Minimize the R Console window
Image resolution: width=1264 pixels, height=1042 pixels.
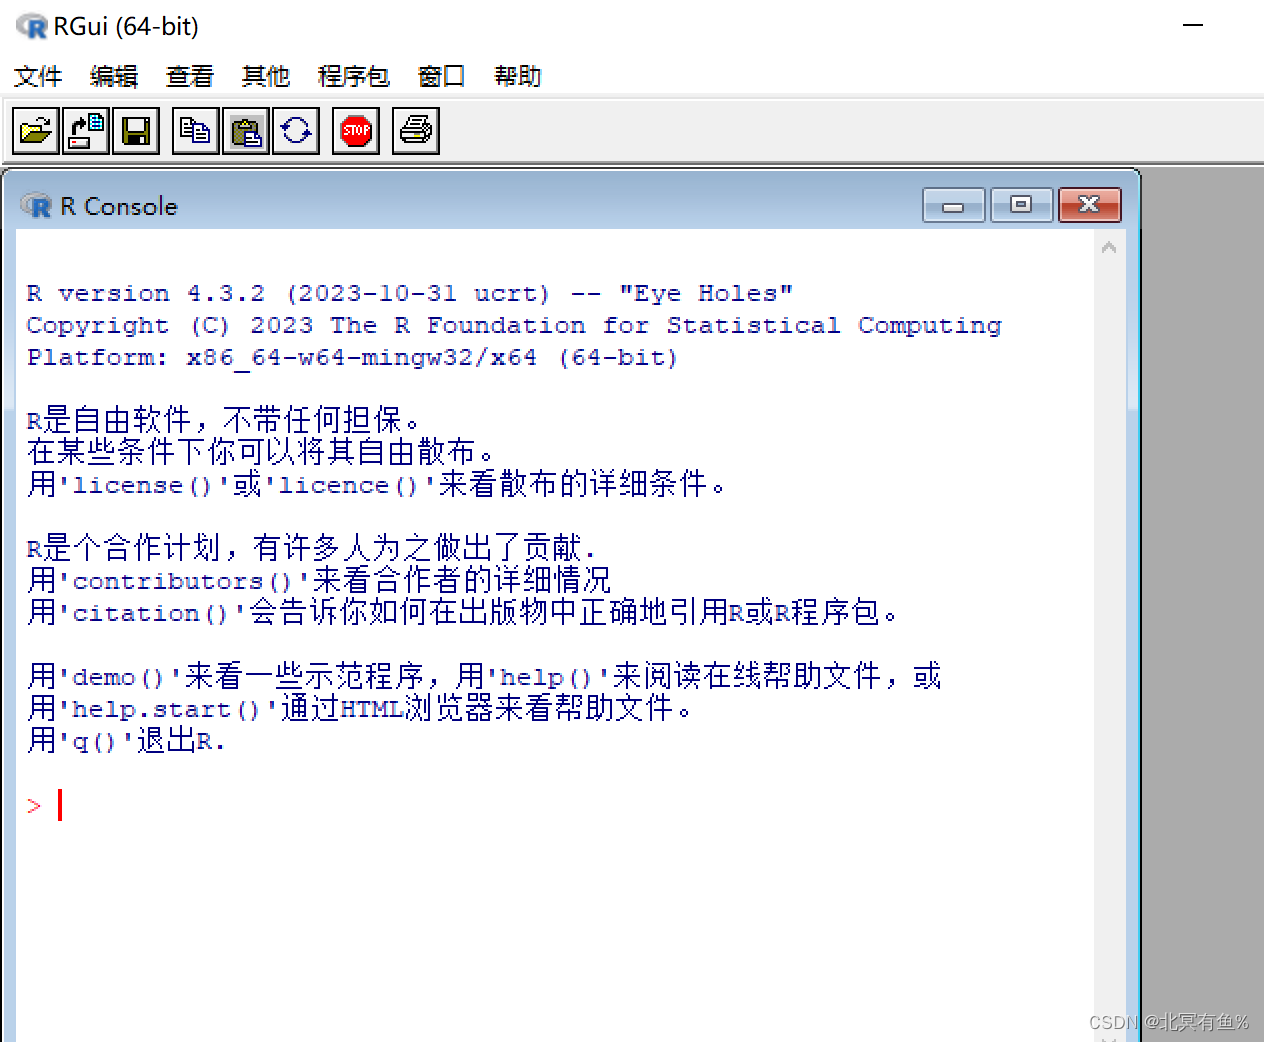(x=954, y=205)
